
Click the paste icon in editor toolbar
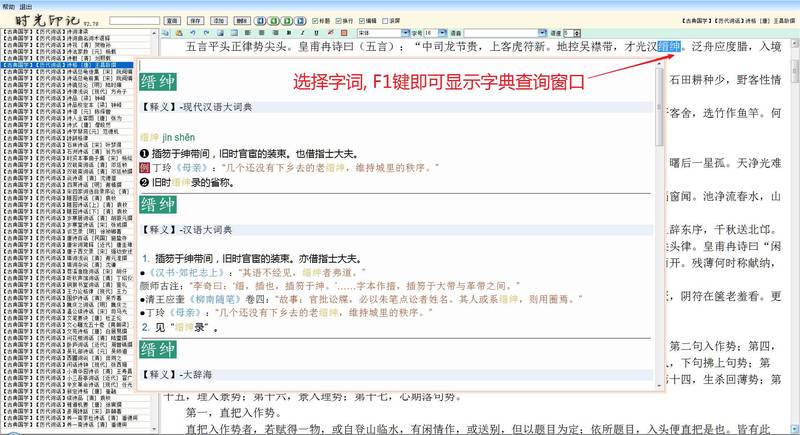tap(179, 33)
